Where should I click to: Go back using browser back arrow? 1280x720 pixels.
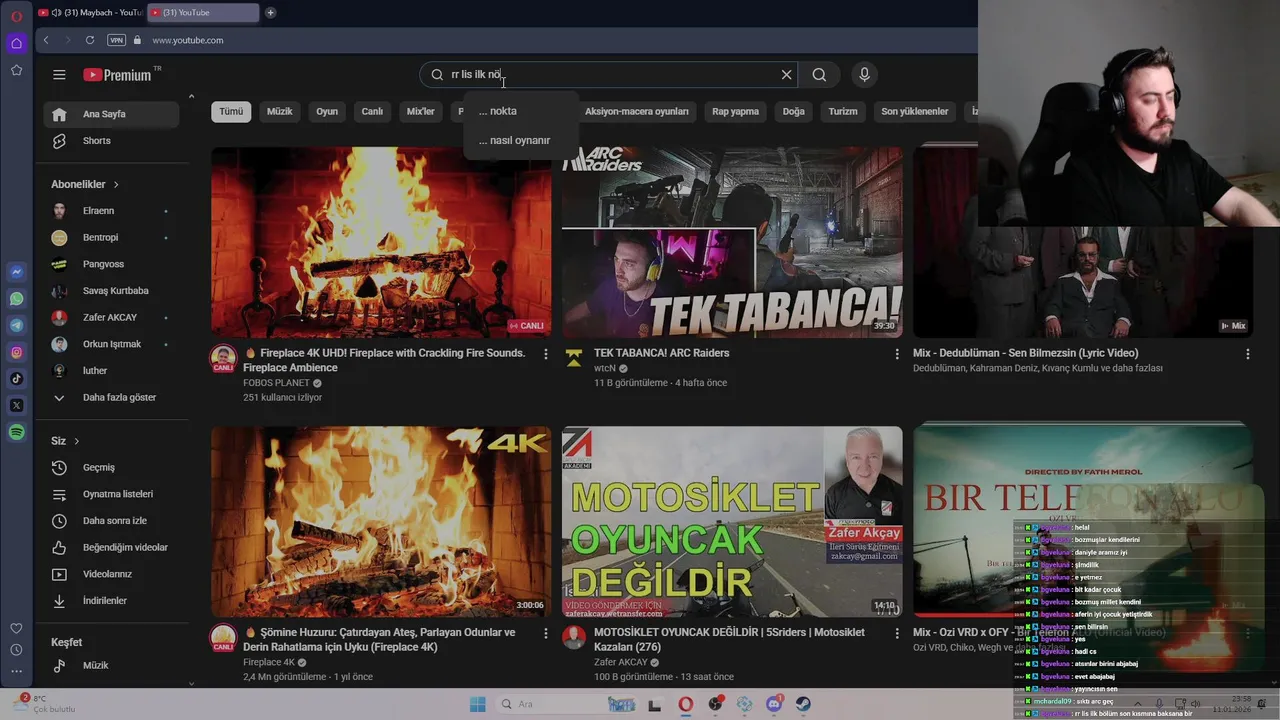[46, 40]
